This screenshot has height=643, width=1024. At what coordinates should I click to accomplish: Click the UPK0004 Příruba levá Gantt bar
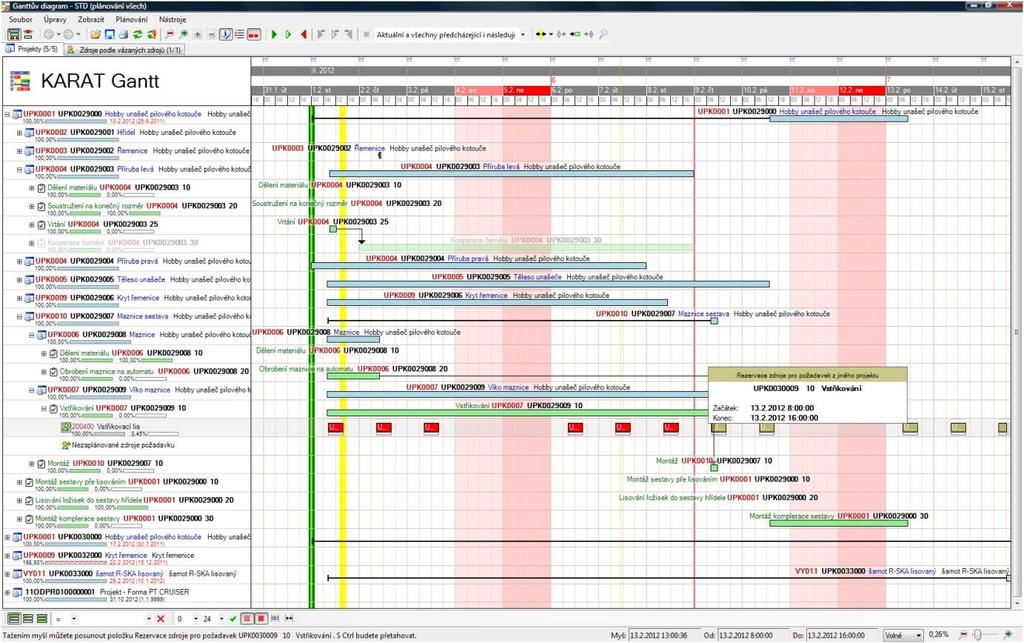click(x=511, y=174)
